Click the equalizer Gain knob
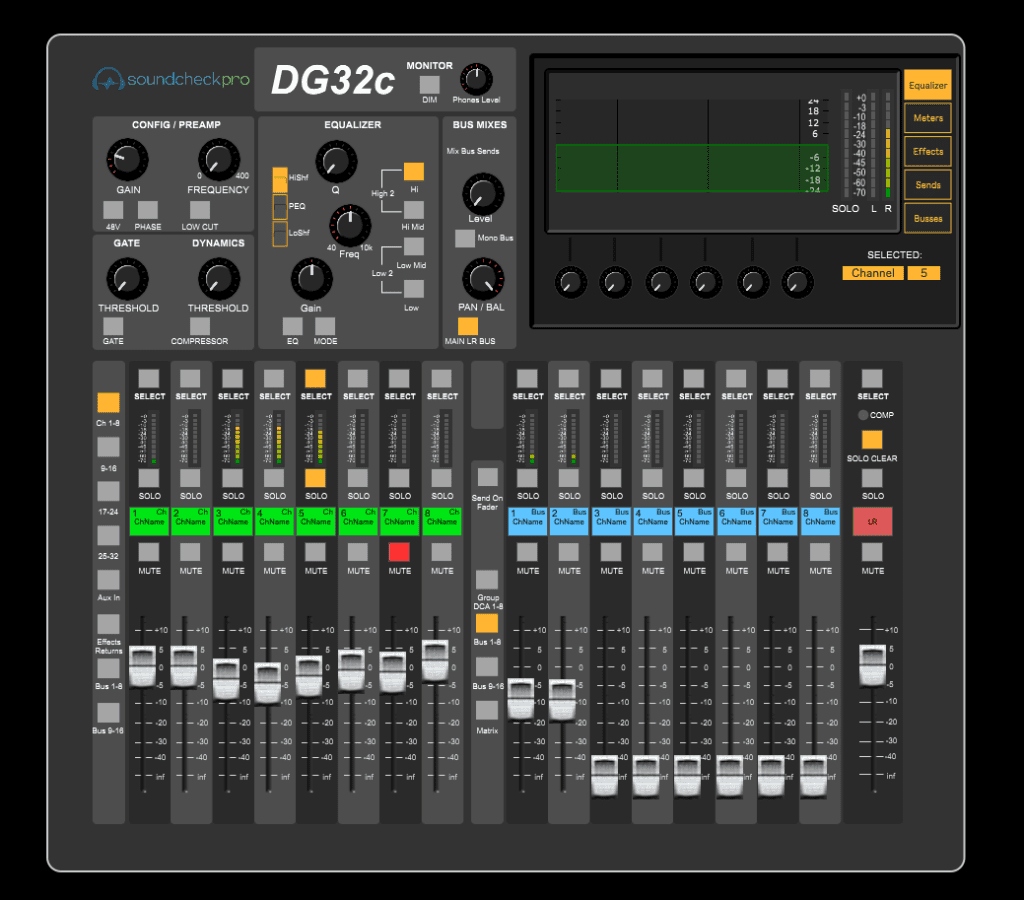This screenshot has height=900, width=1024. [x=312, y=279]
